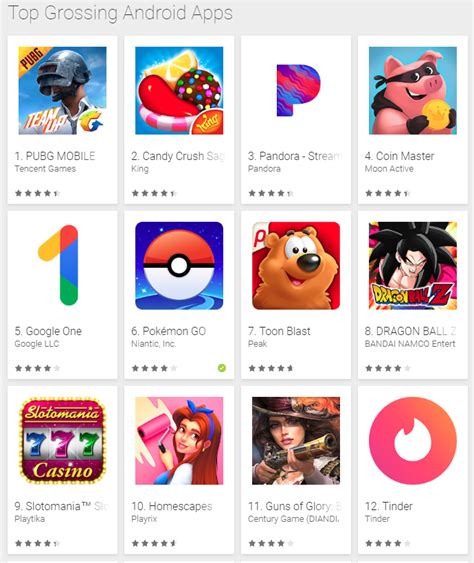The width and height of the screenshot is (474, 563).
Task: Click the Dragon Ball Z icon
Action: pyautogui.click(x=413, y=266)
